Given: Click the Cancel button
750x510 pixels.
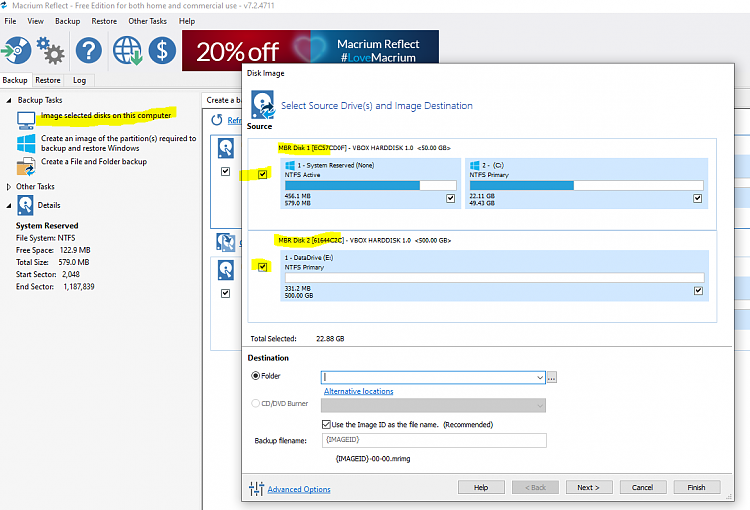Looking at the screenshot, I should click(x=642, y=488).
